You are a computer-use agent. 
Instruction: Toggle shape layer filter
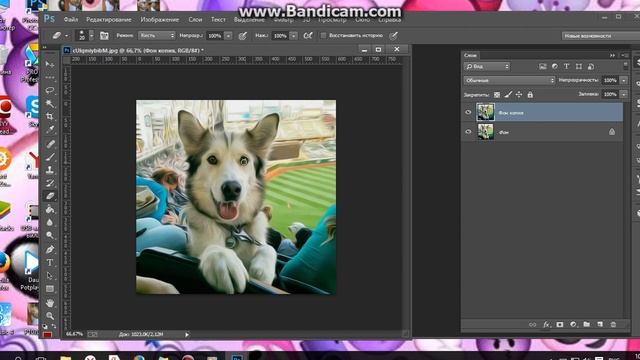click(x=579, y=67)
